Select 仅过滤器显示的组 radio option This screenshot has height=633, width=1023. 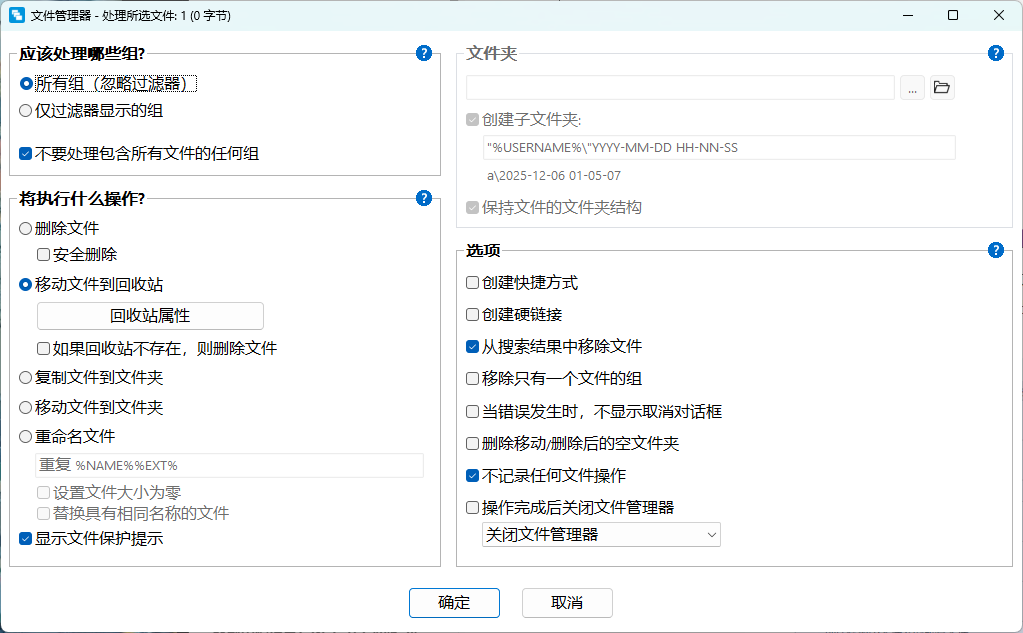(26, 111)
